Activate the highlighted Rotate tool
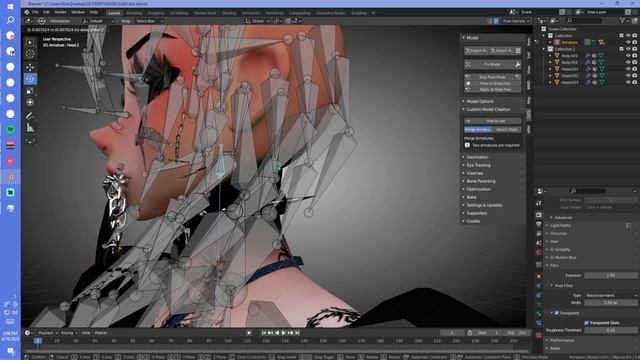This screenshot has height=360, width=640. pos(30,78)
